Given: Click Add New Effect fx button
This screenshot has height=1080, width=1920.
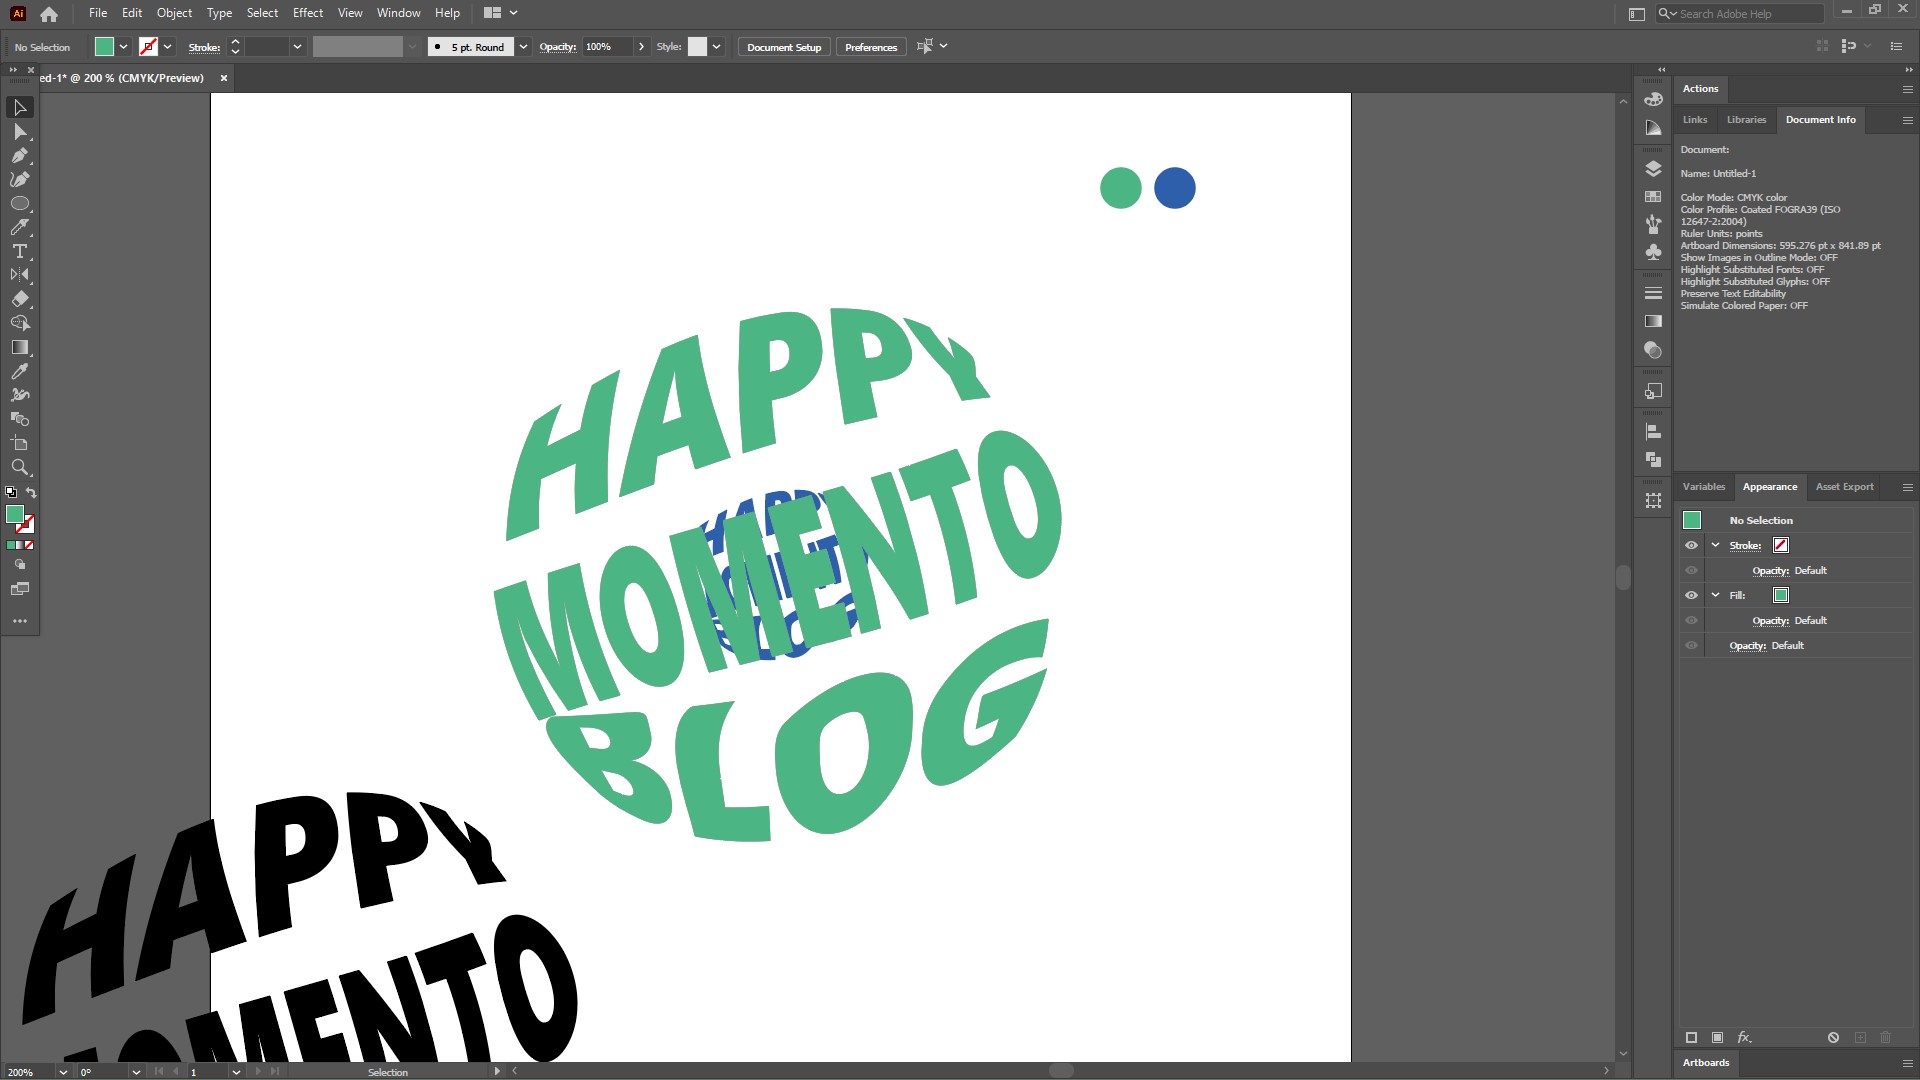Looking at the screenshot, I should 1744,1038.
